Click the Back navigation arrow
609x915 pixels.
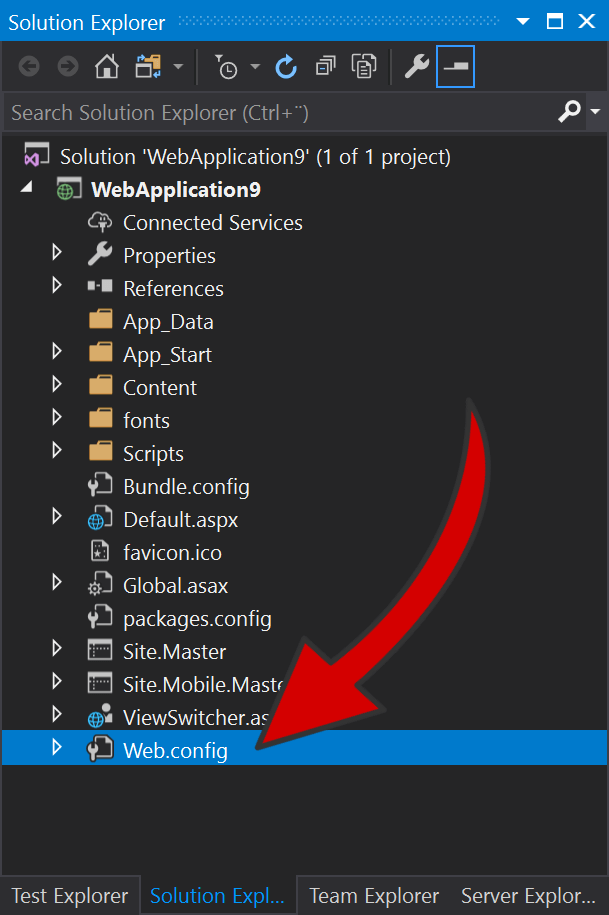click(x=28, y=66)
